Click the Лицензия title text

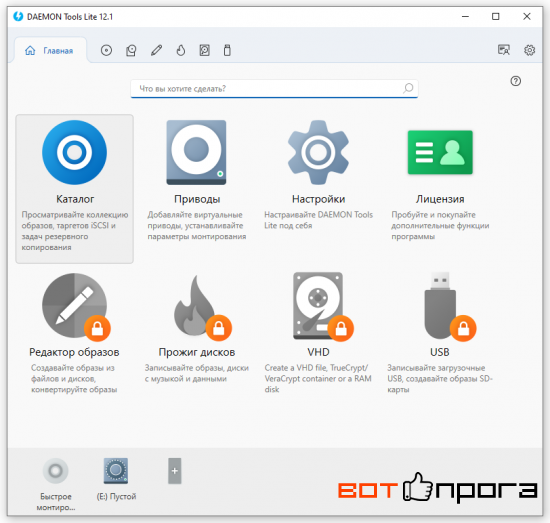(440, 199)
